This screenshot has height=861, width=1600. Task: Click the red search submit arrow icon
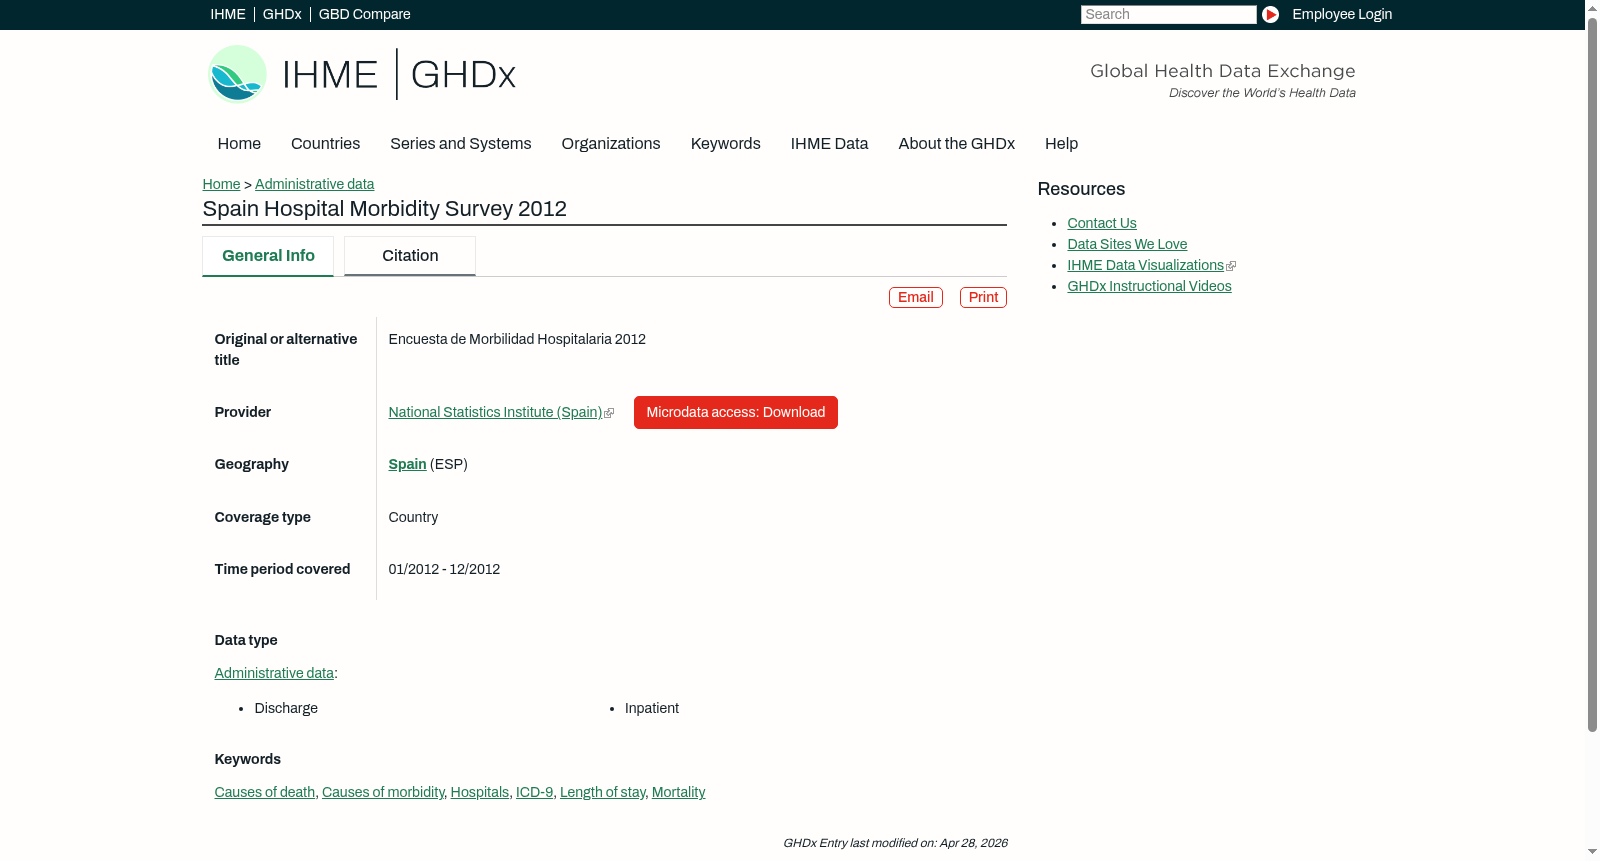(x=1270, y=14)
